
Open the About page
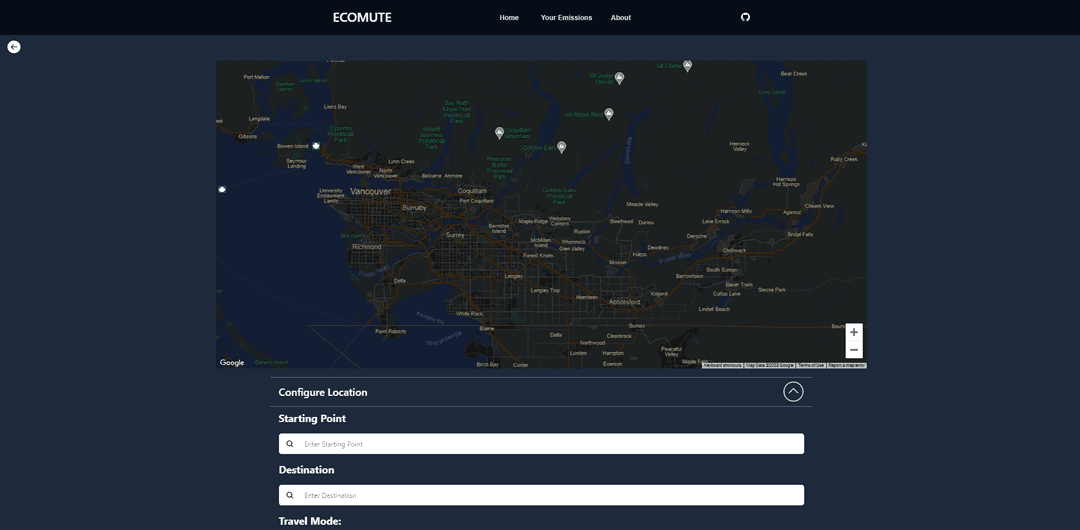point(621,18)
